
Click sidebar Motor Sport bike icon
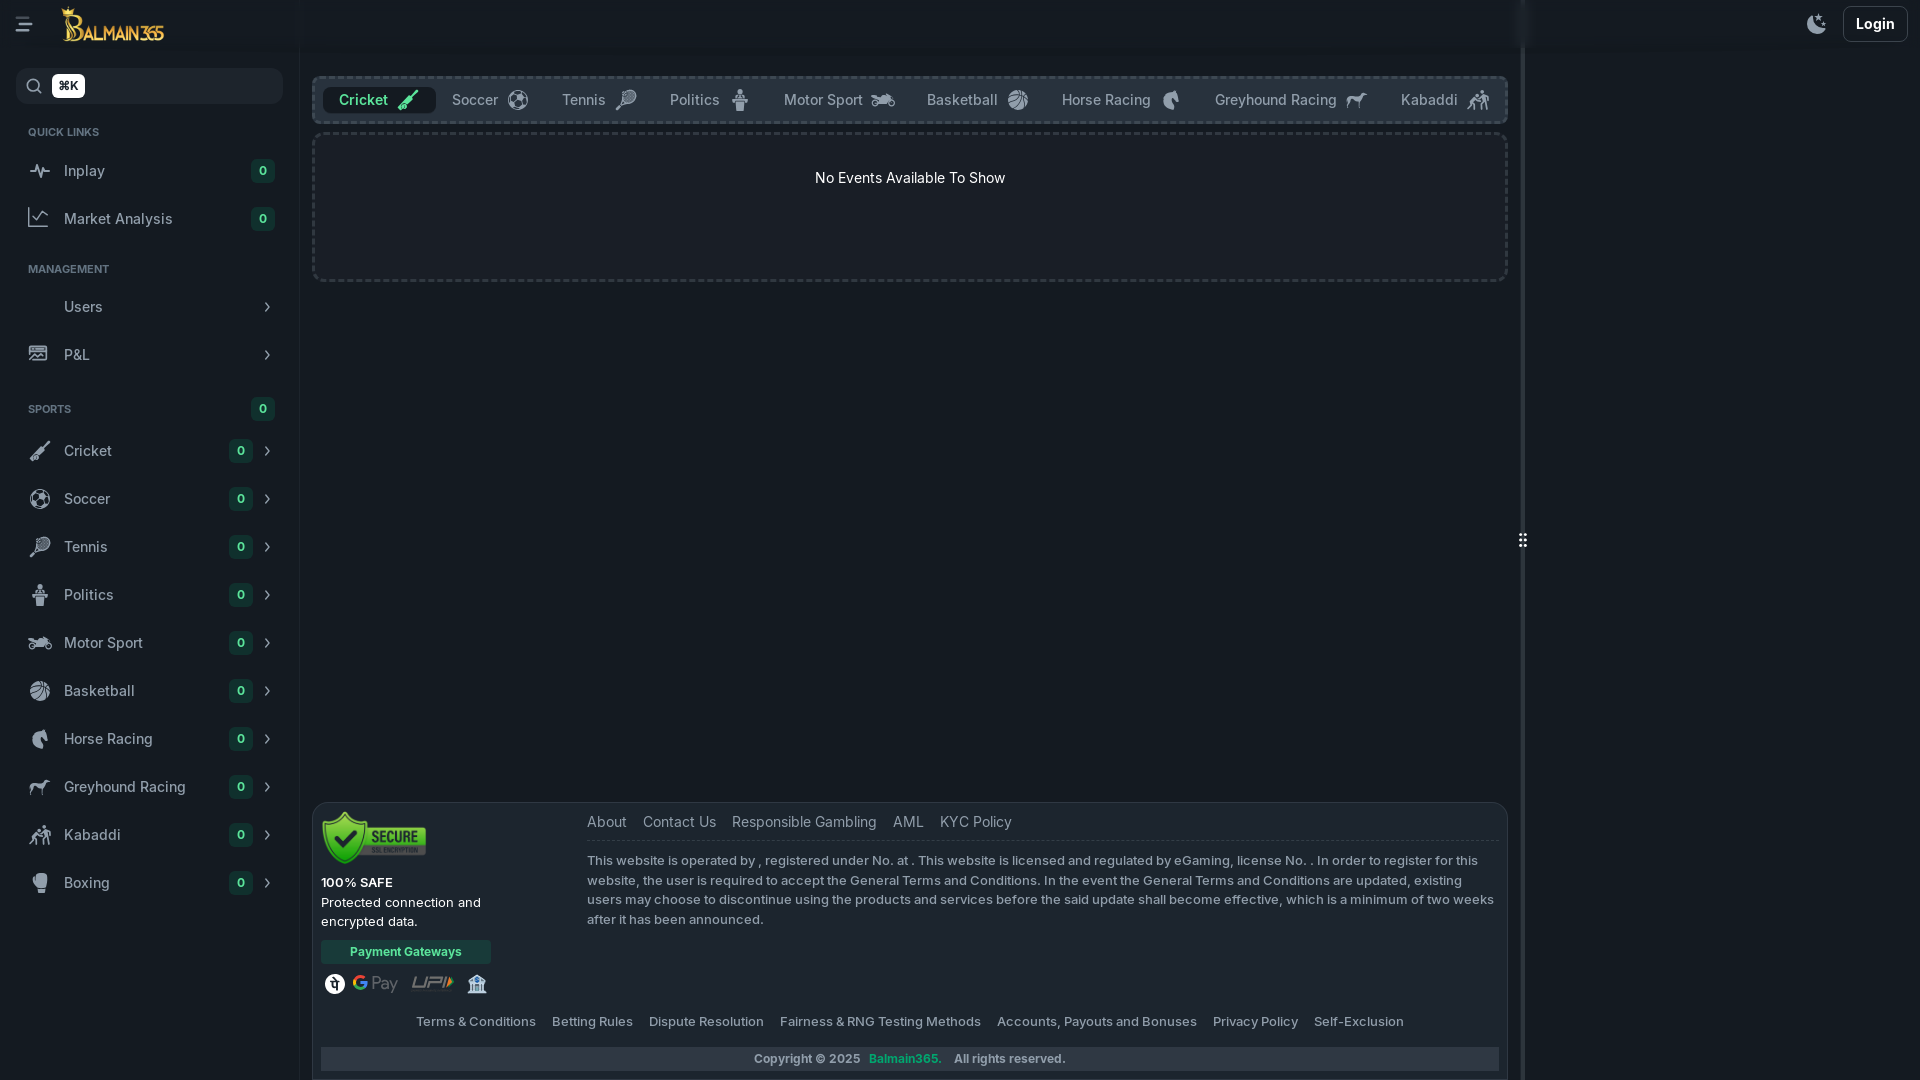39,643
